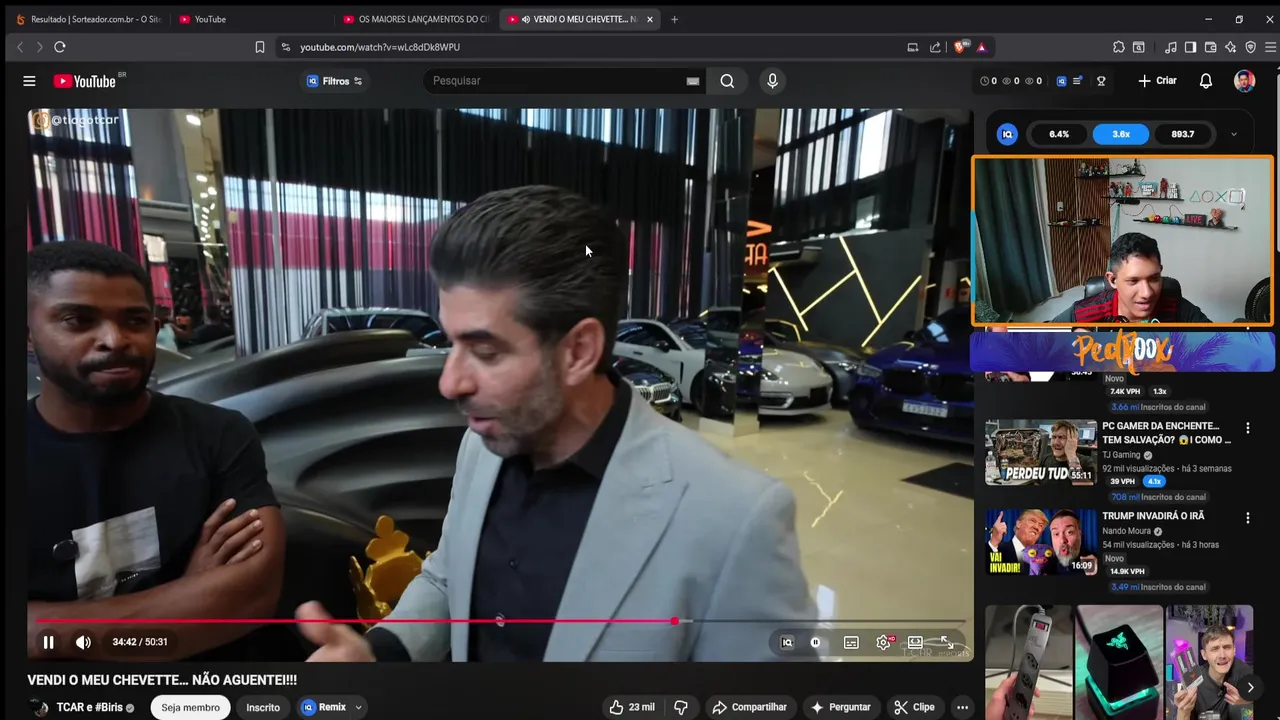
Task: Open the three-dot more actions button
Action: click(962, 707)
